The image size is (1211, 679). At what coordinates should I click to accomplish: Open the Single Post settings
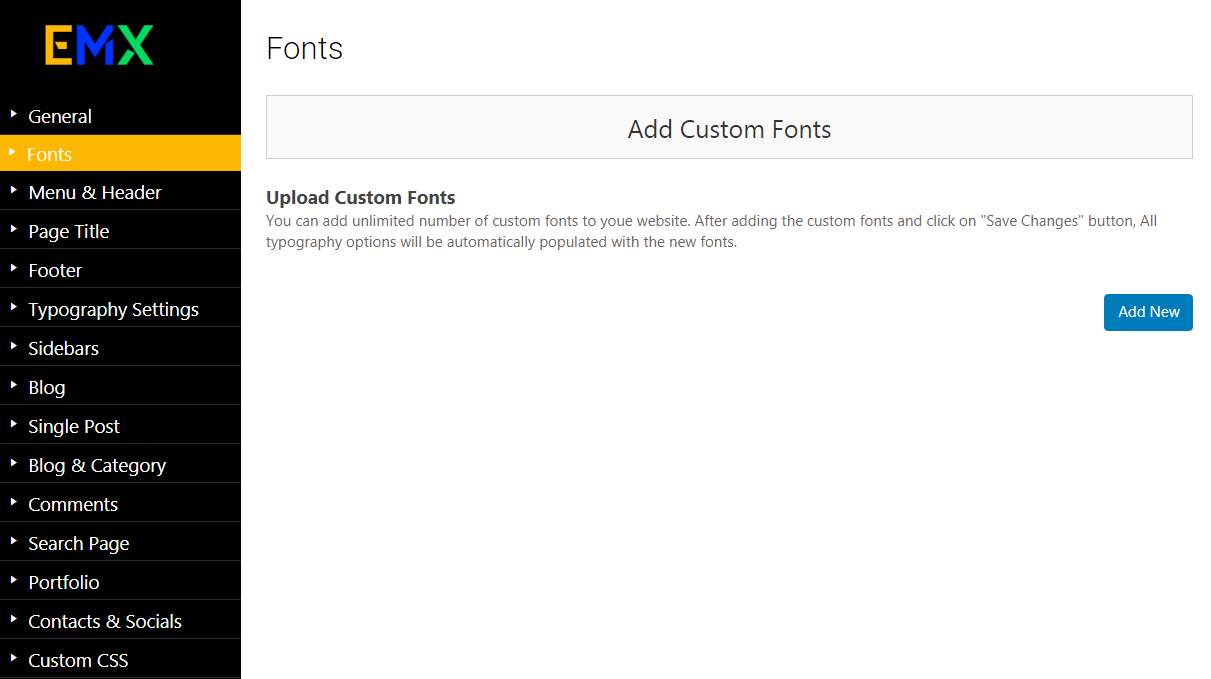click(x=74, y=426)
